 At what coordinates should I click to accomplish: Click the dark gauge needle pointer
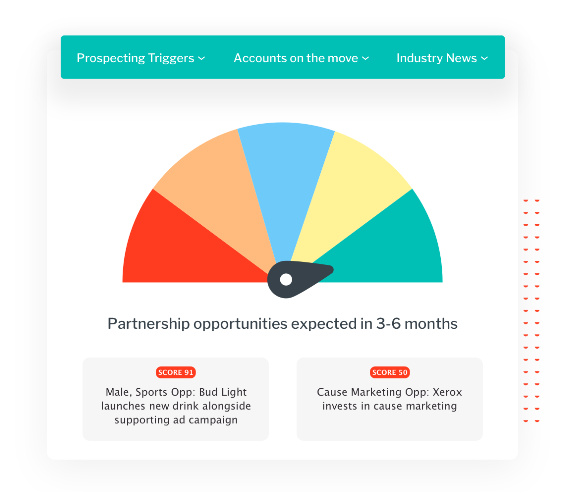[x=299, y=279]
